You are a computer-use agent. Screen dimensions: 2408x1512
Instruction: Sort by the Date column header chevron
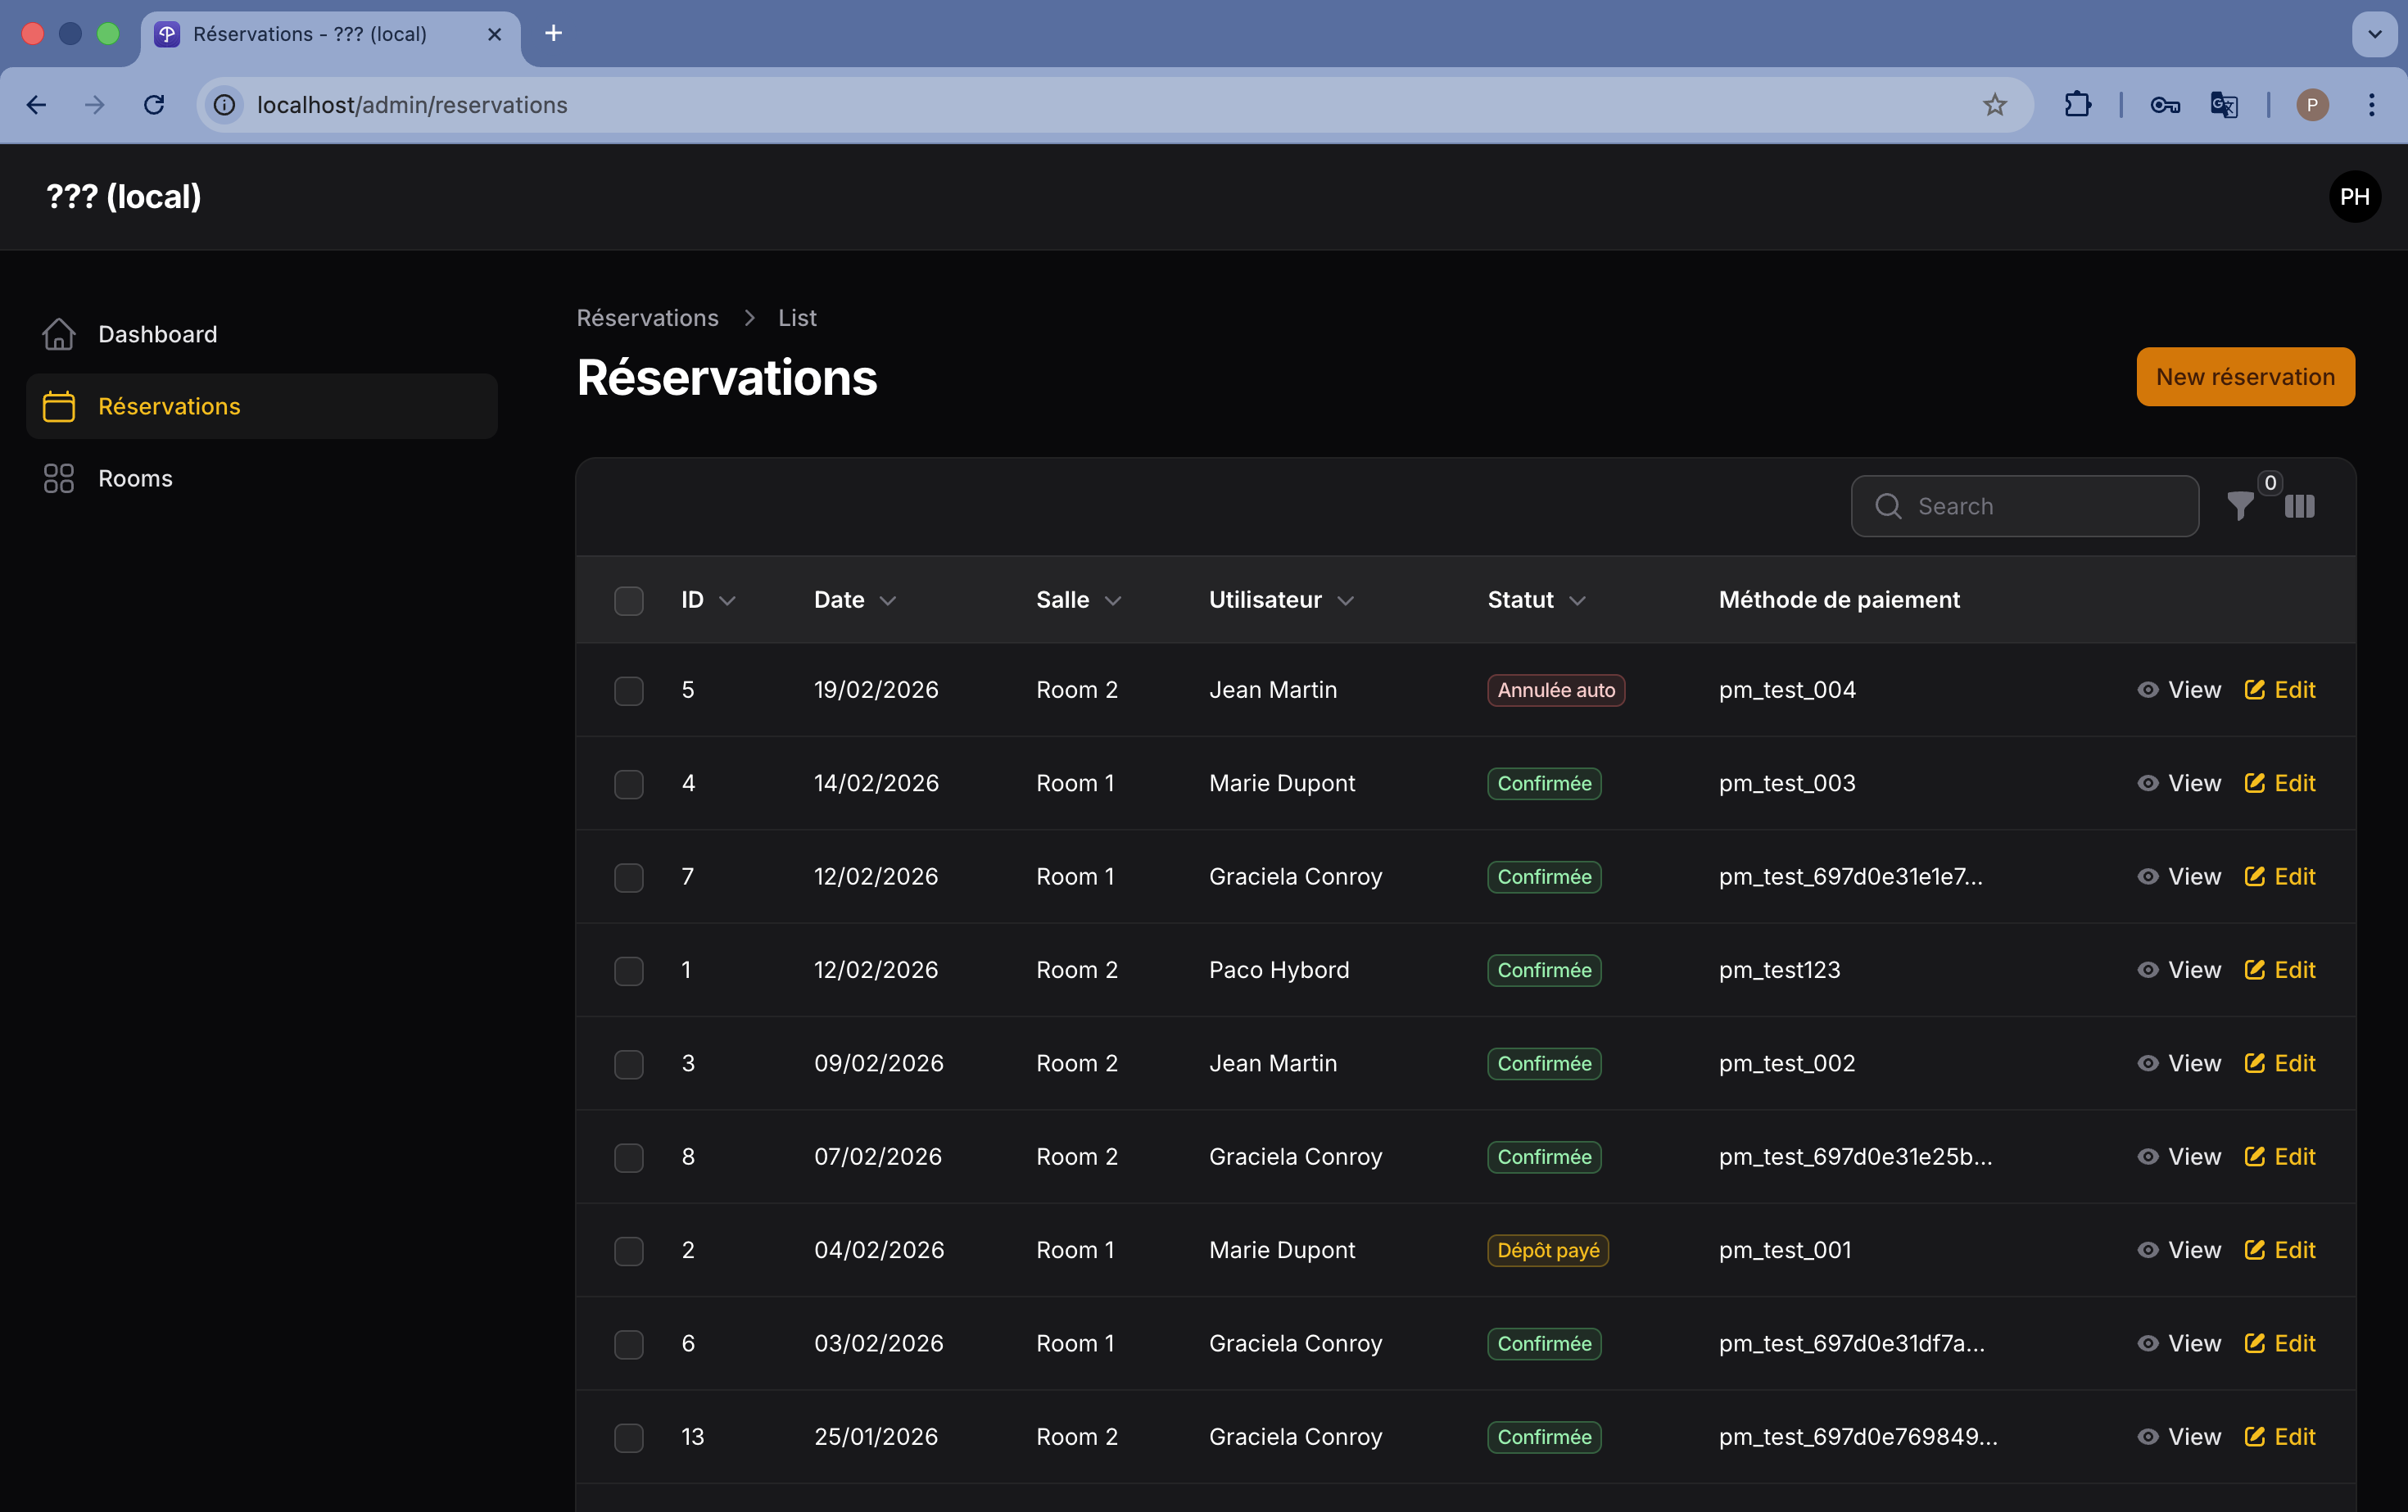[x=887, y=601]
